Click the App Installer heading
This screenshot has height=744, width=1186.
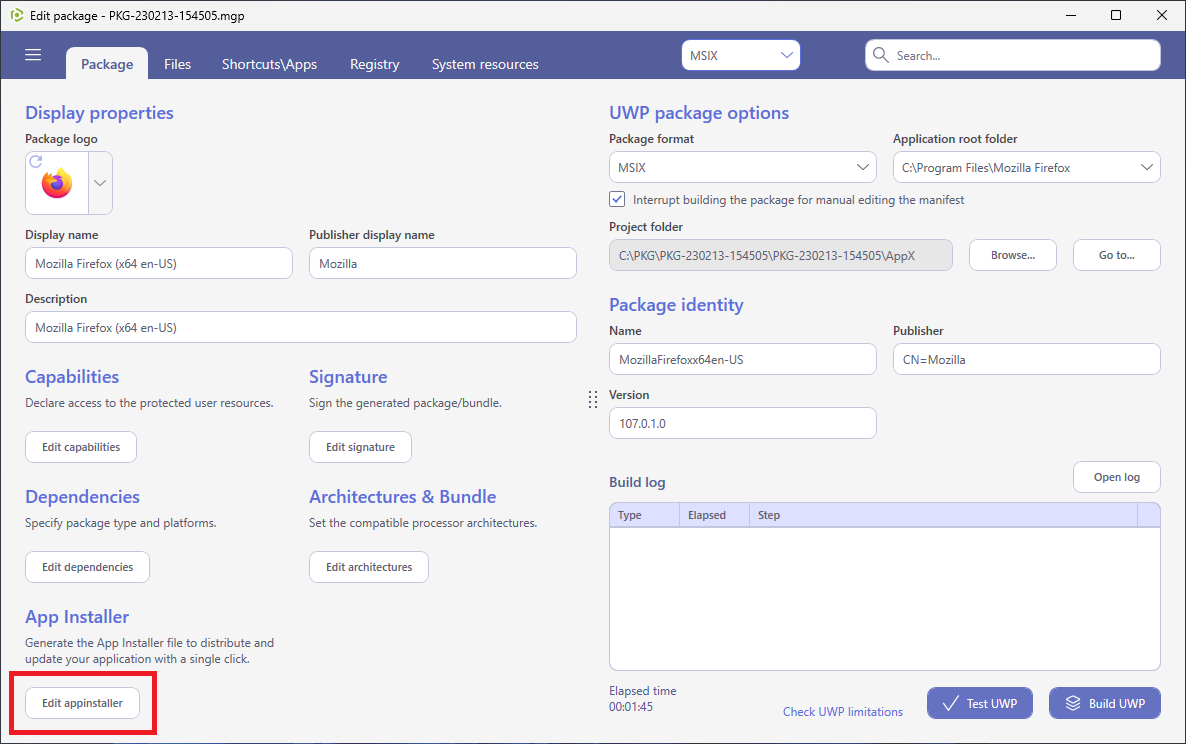77,617
